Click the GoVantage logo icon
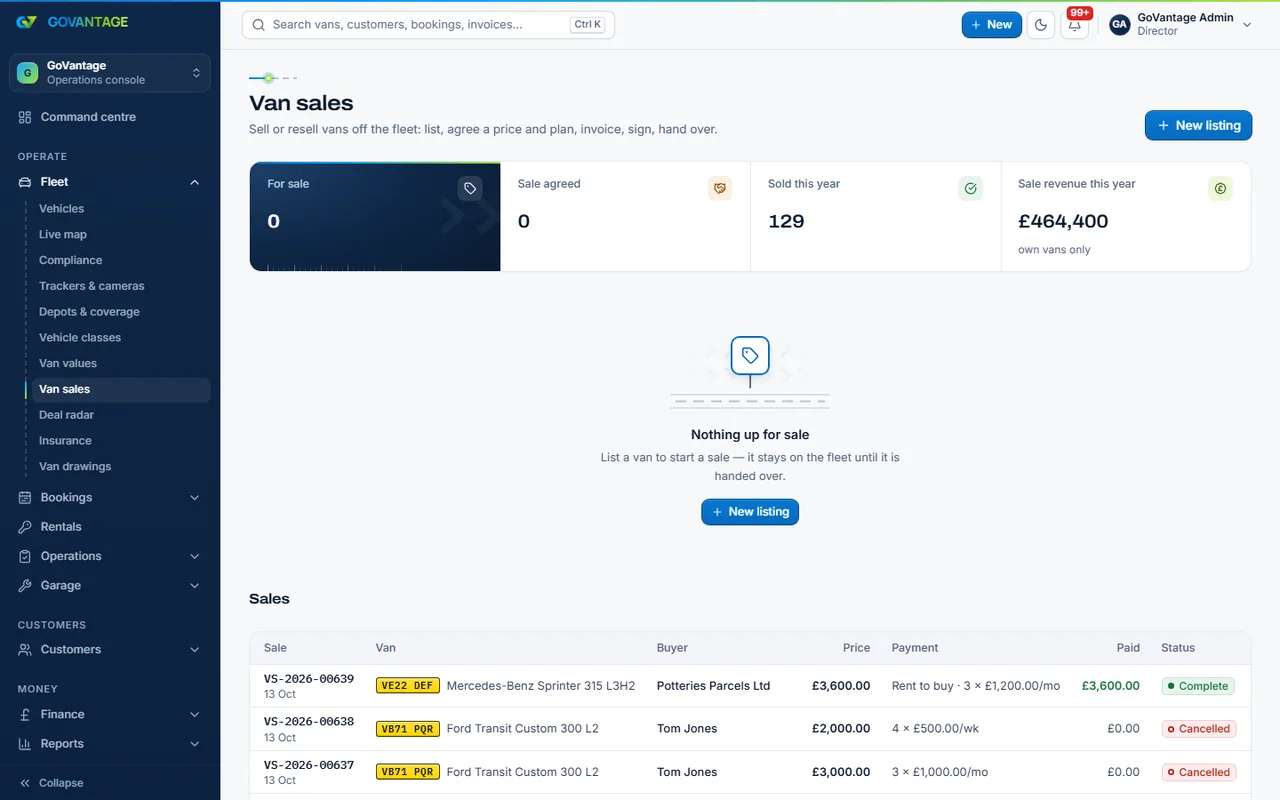 coord(27,22)
